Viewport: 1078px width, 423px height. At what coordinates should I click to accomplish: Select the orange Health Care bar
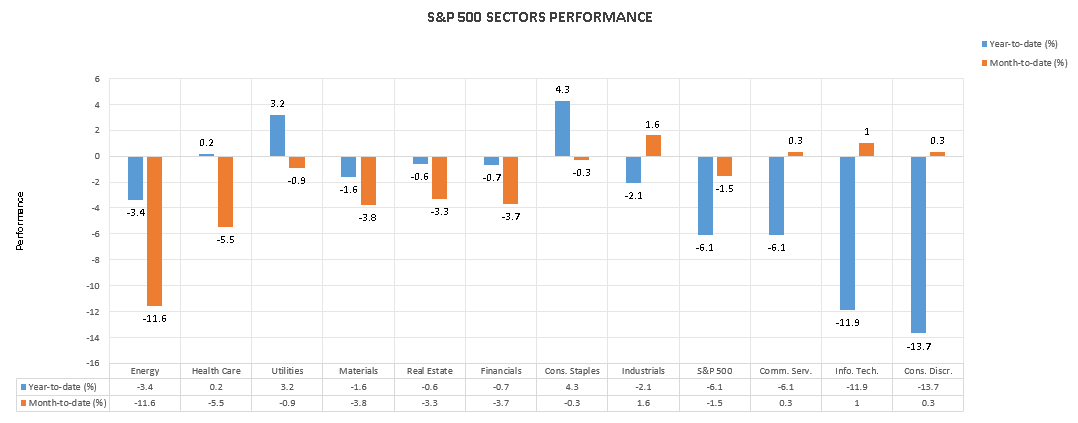pos(224,191)
